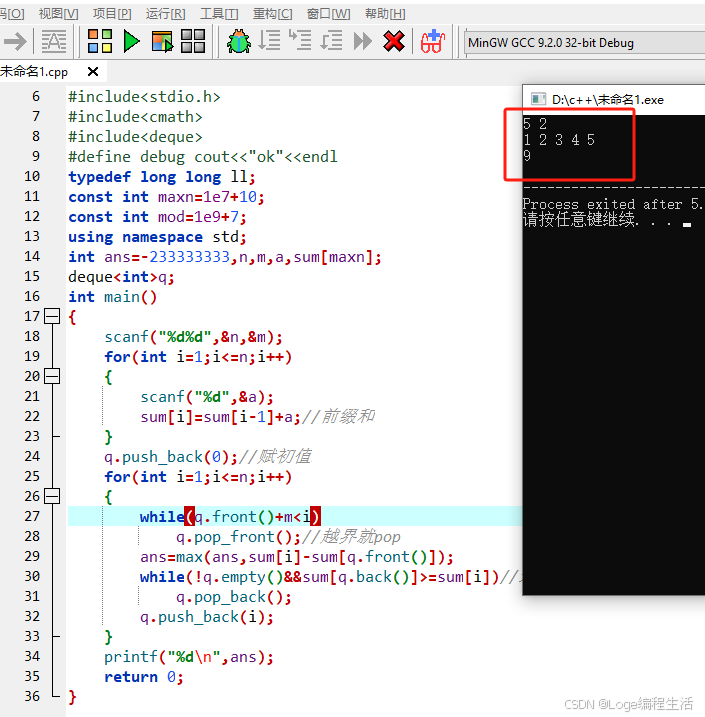Open the 工具[T] menu

pos(219,14)
